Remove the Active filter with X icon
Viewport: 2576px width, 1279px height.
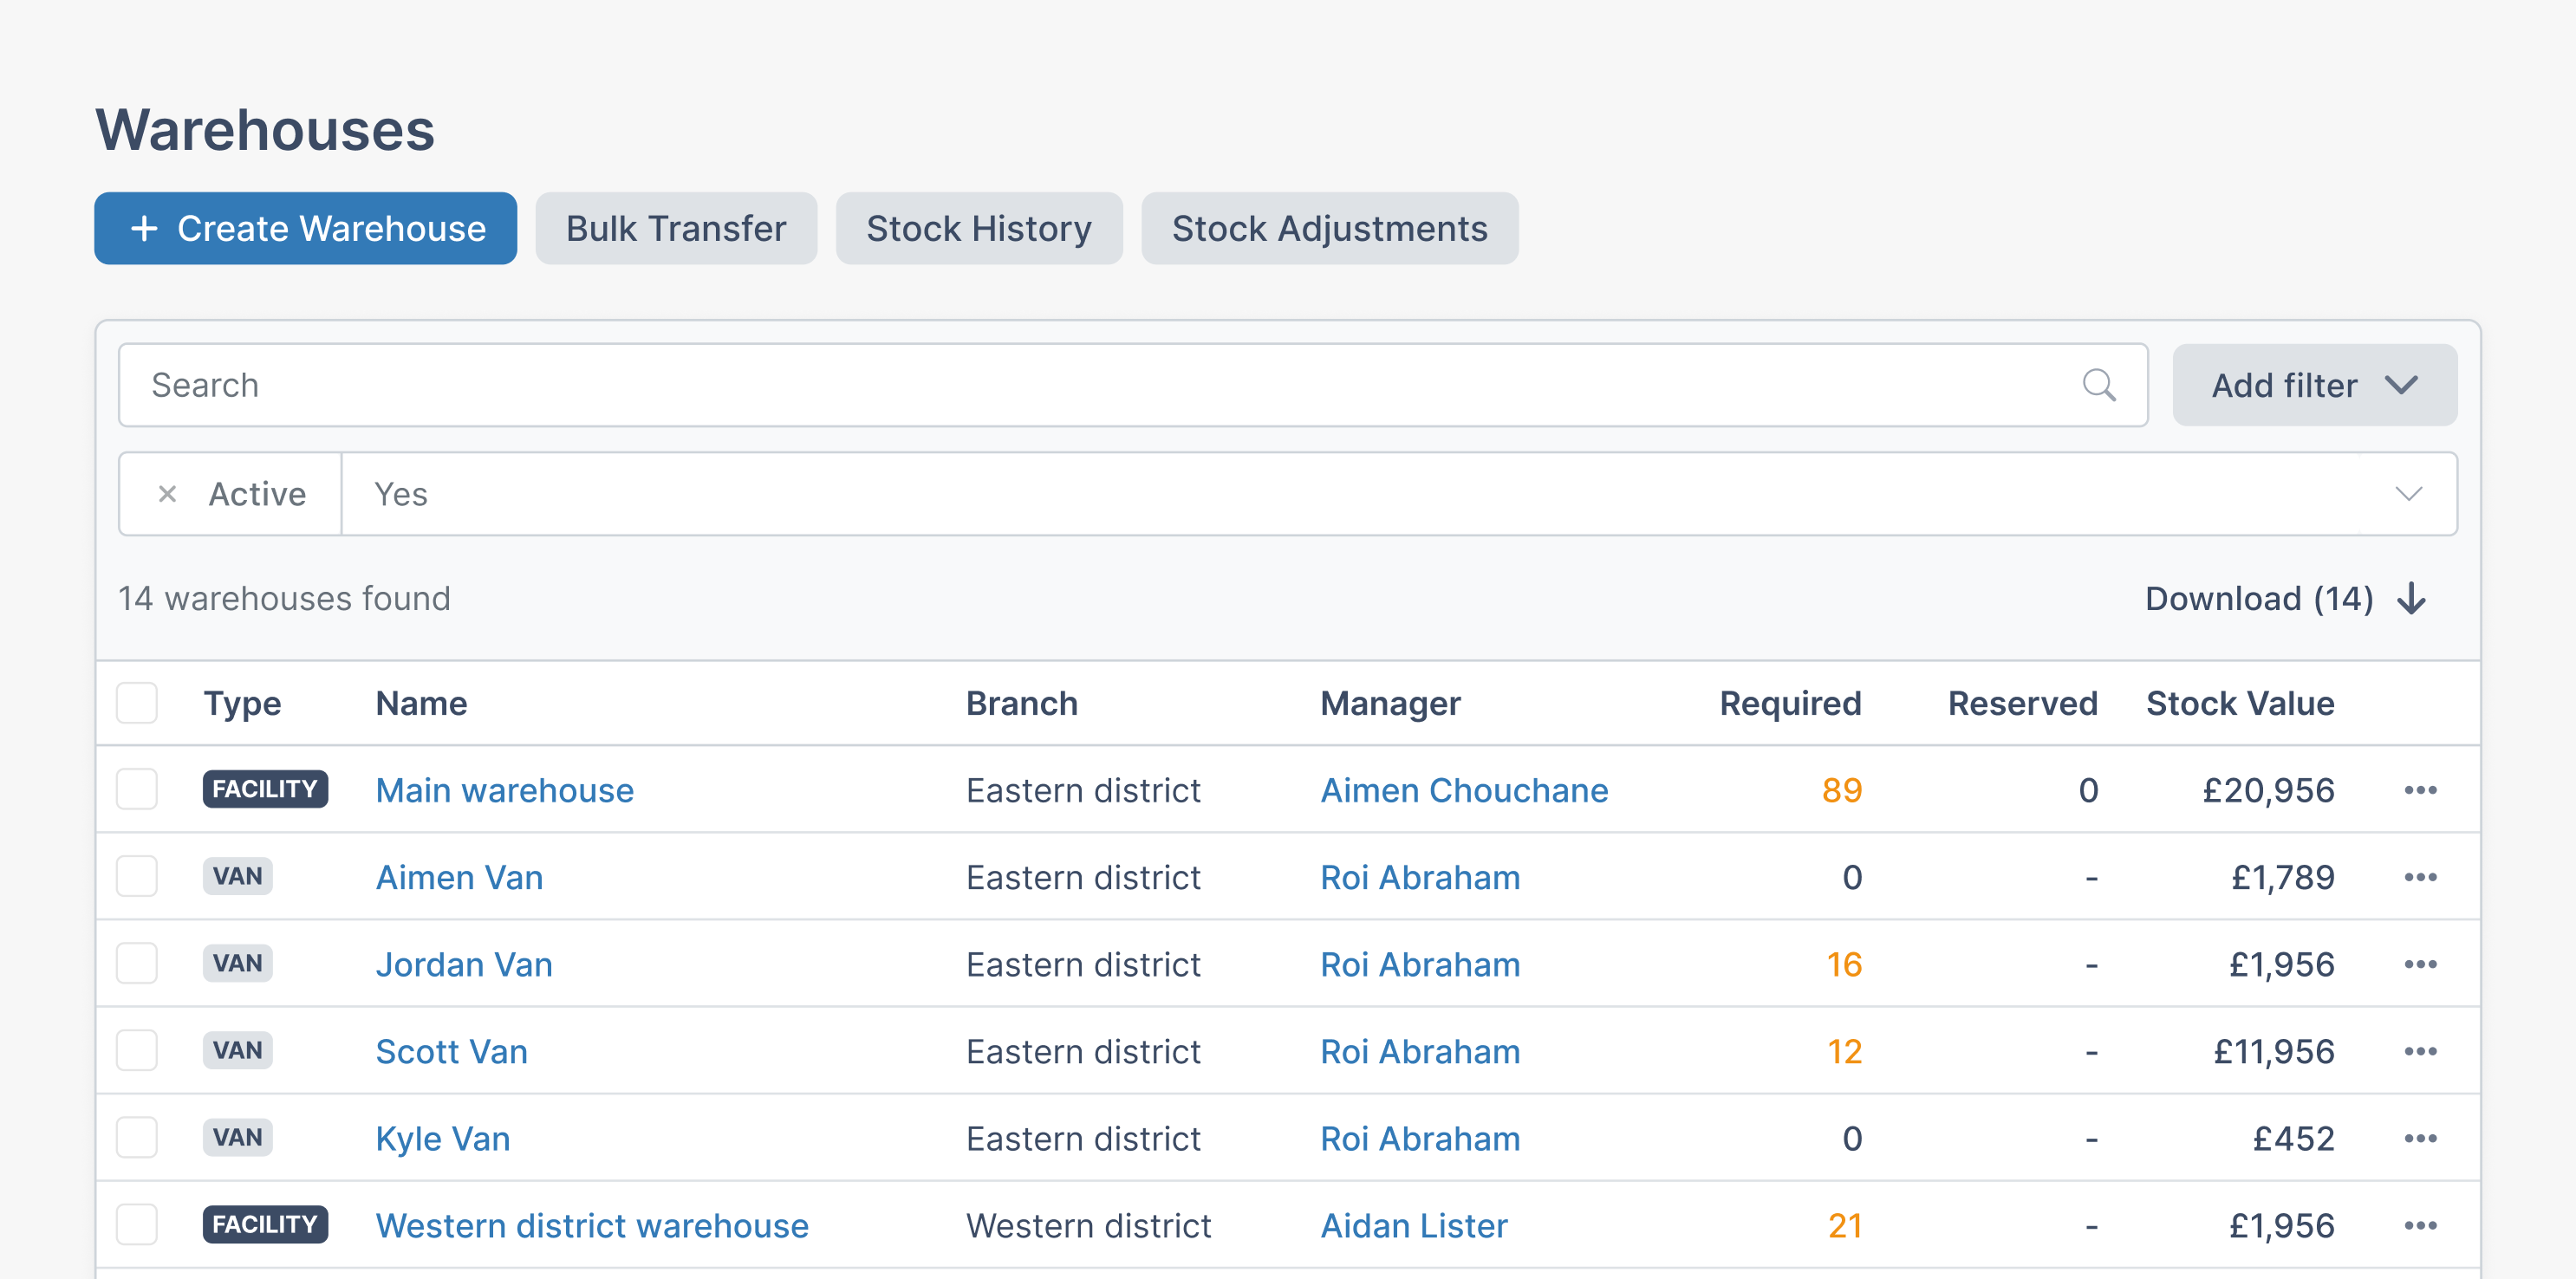point(167,494)
